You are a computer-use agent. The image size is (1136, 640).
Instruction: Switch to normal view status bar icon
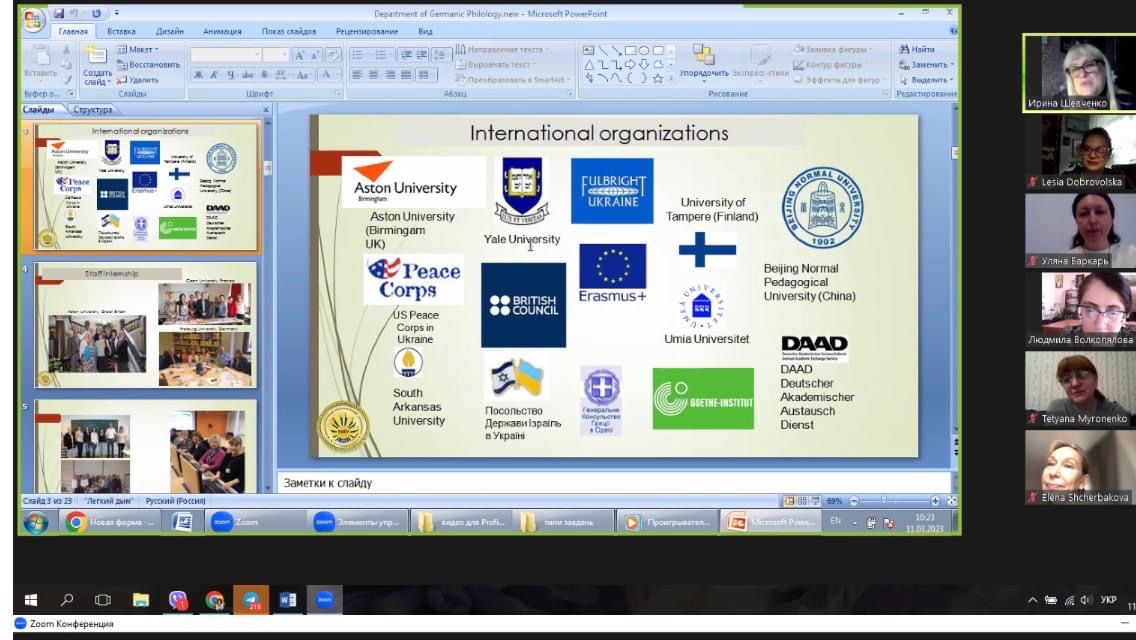pyautogui.click(x=789, y=501)
